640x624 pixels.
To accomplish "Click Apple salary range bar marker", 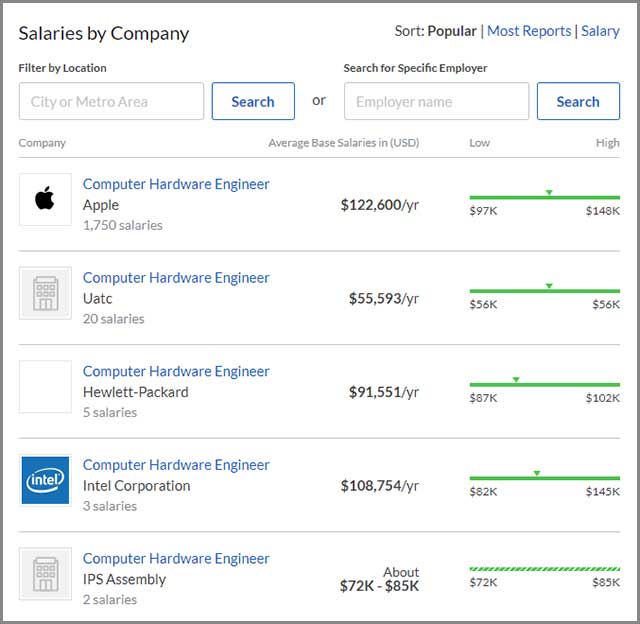I will pos(549,192).
